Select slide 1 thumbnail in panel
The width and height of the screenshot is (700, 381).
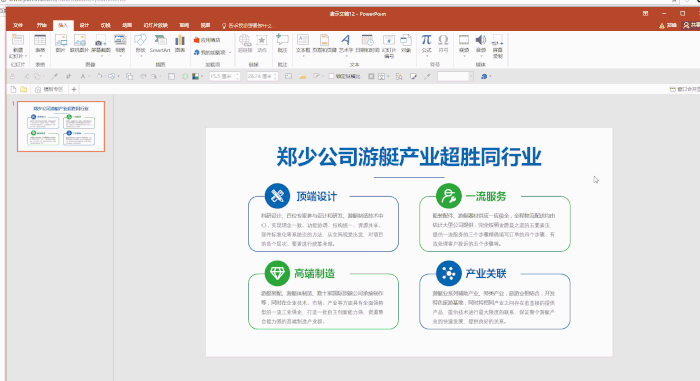point(61,126)
